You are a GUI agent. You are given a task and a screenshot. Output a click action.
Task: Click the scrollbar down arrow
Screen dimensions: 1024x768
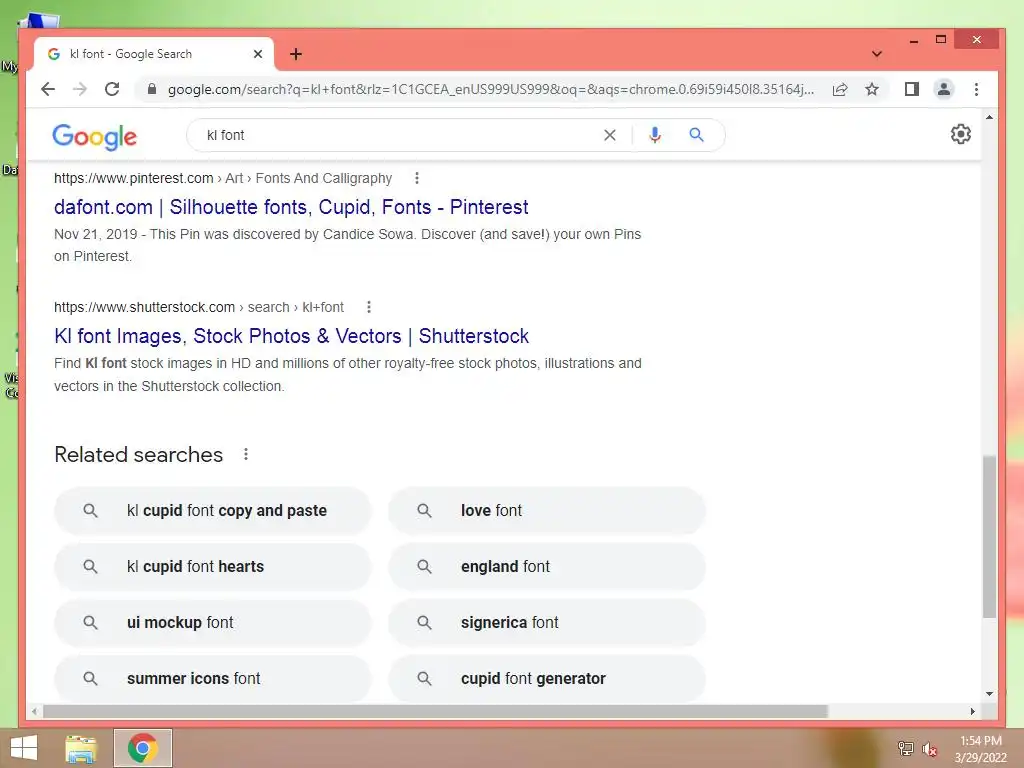(989, 694)
